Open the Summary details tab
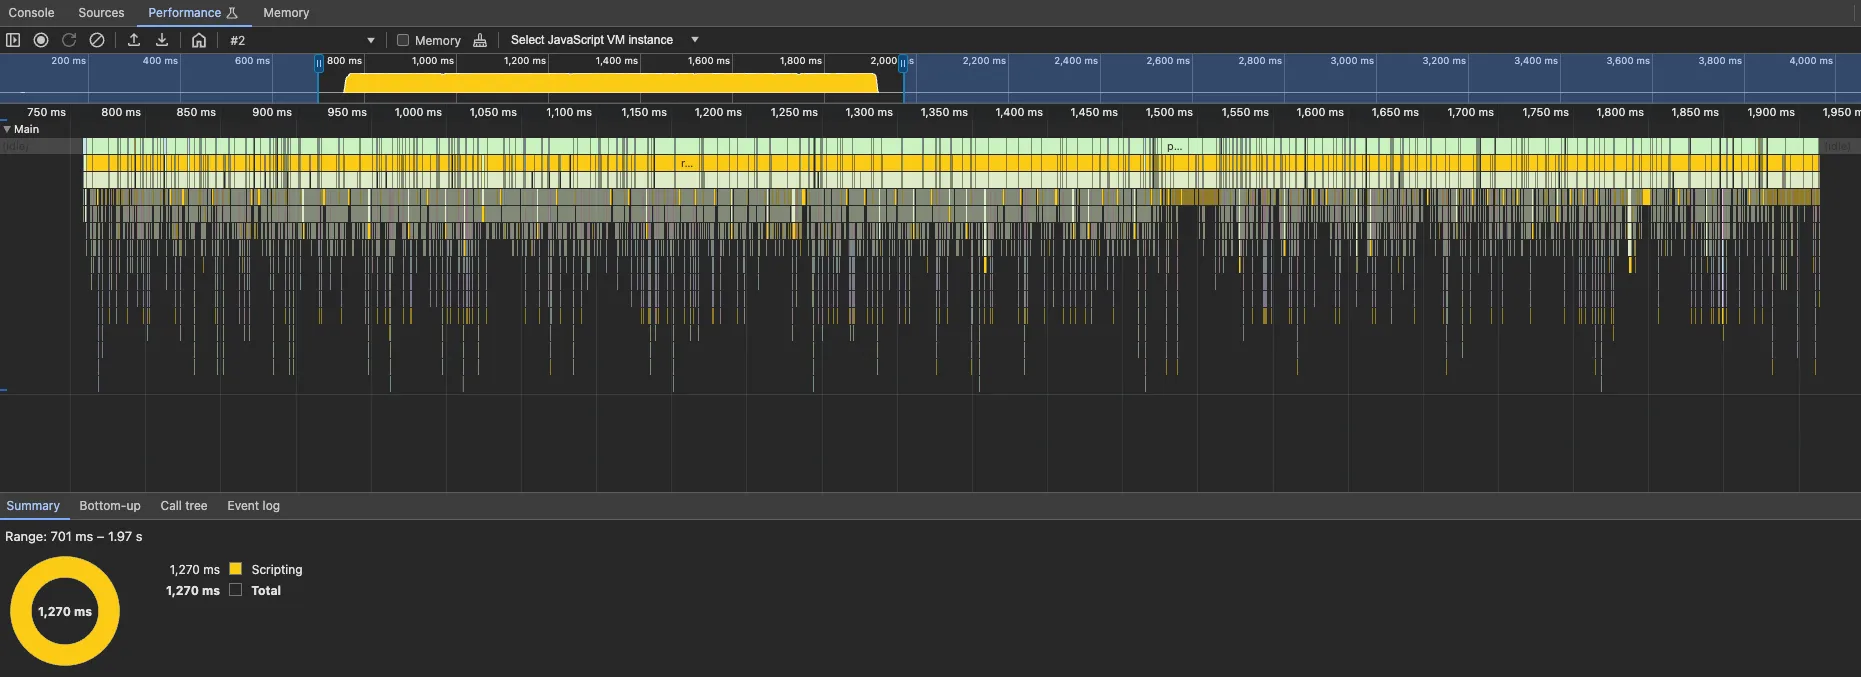1861x677 pixels. pos(33,506)
